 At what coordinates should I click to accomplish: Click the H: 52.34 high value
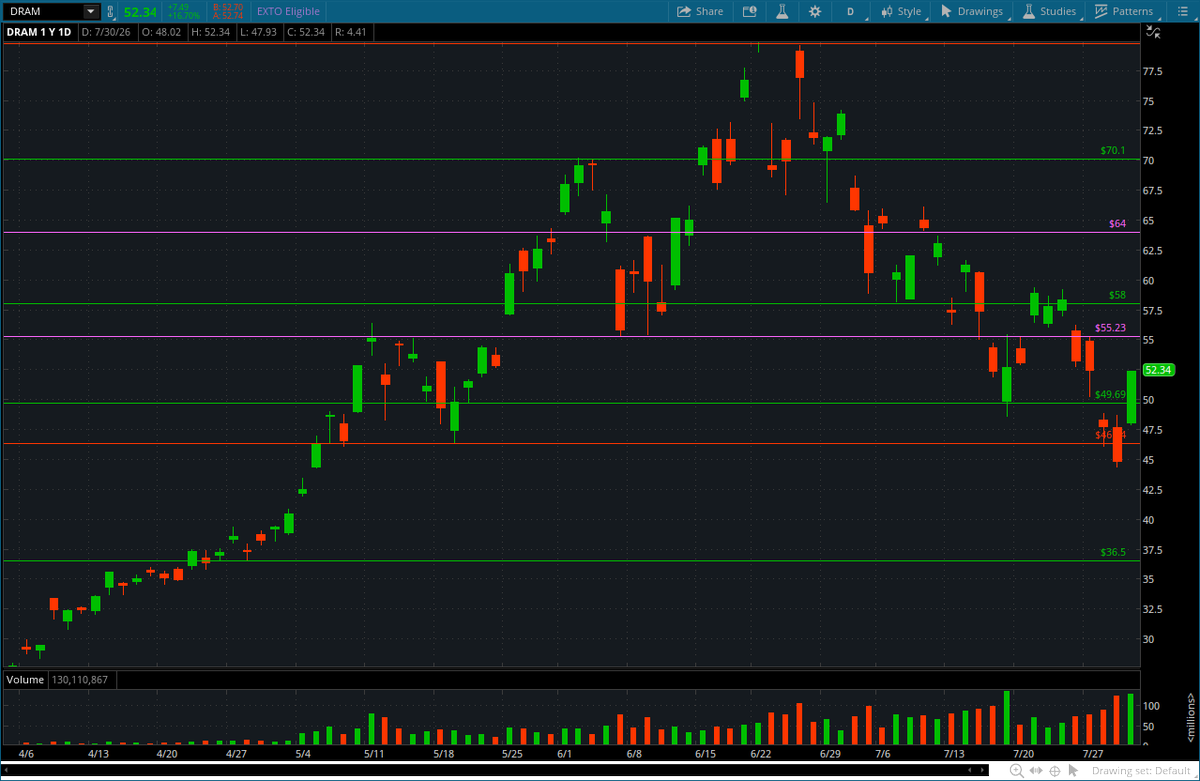tap(212, 32)
